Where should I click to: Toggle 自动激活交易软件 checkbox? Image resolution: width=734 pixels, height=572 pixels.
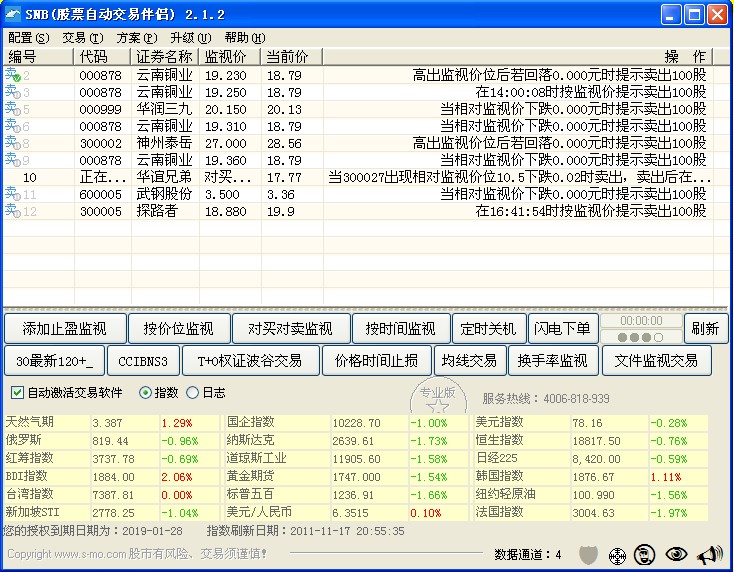(x=17, y=393)
